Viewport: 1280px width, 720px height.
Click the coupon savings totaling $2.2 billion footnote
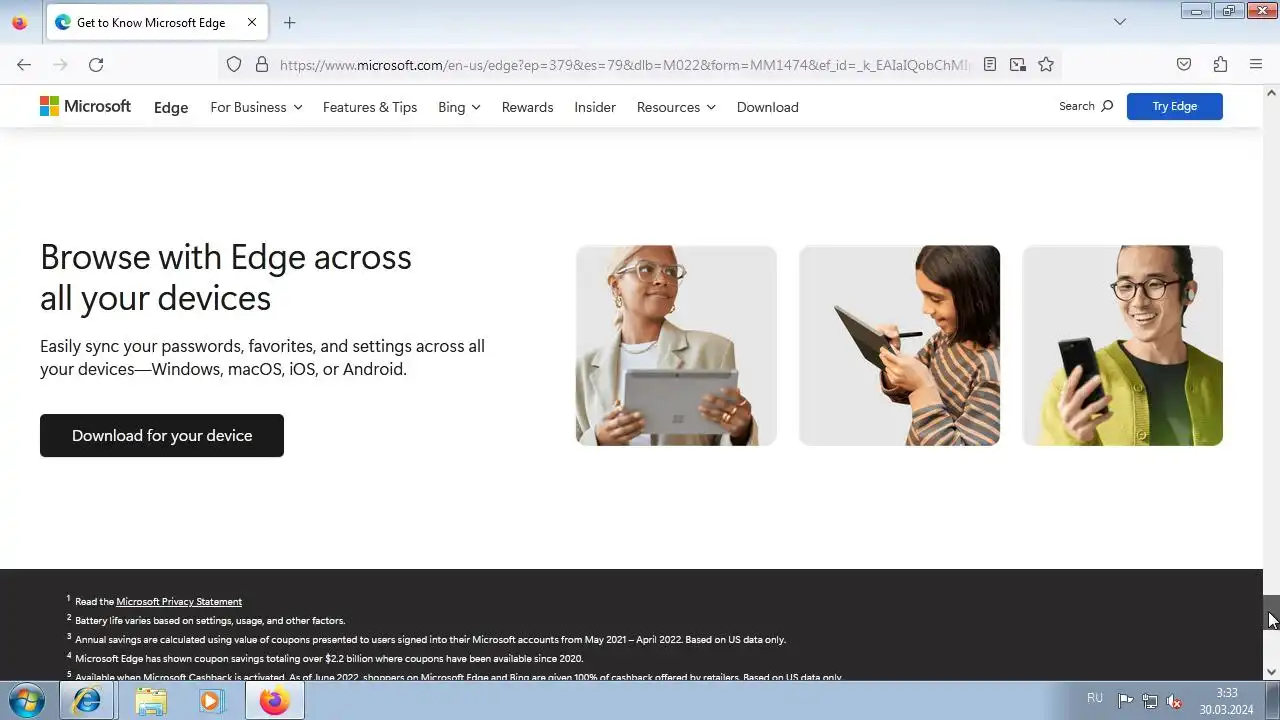click(329, 658)
